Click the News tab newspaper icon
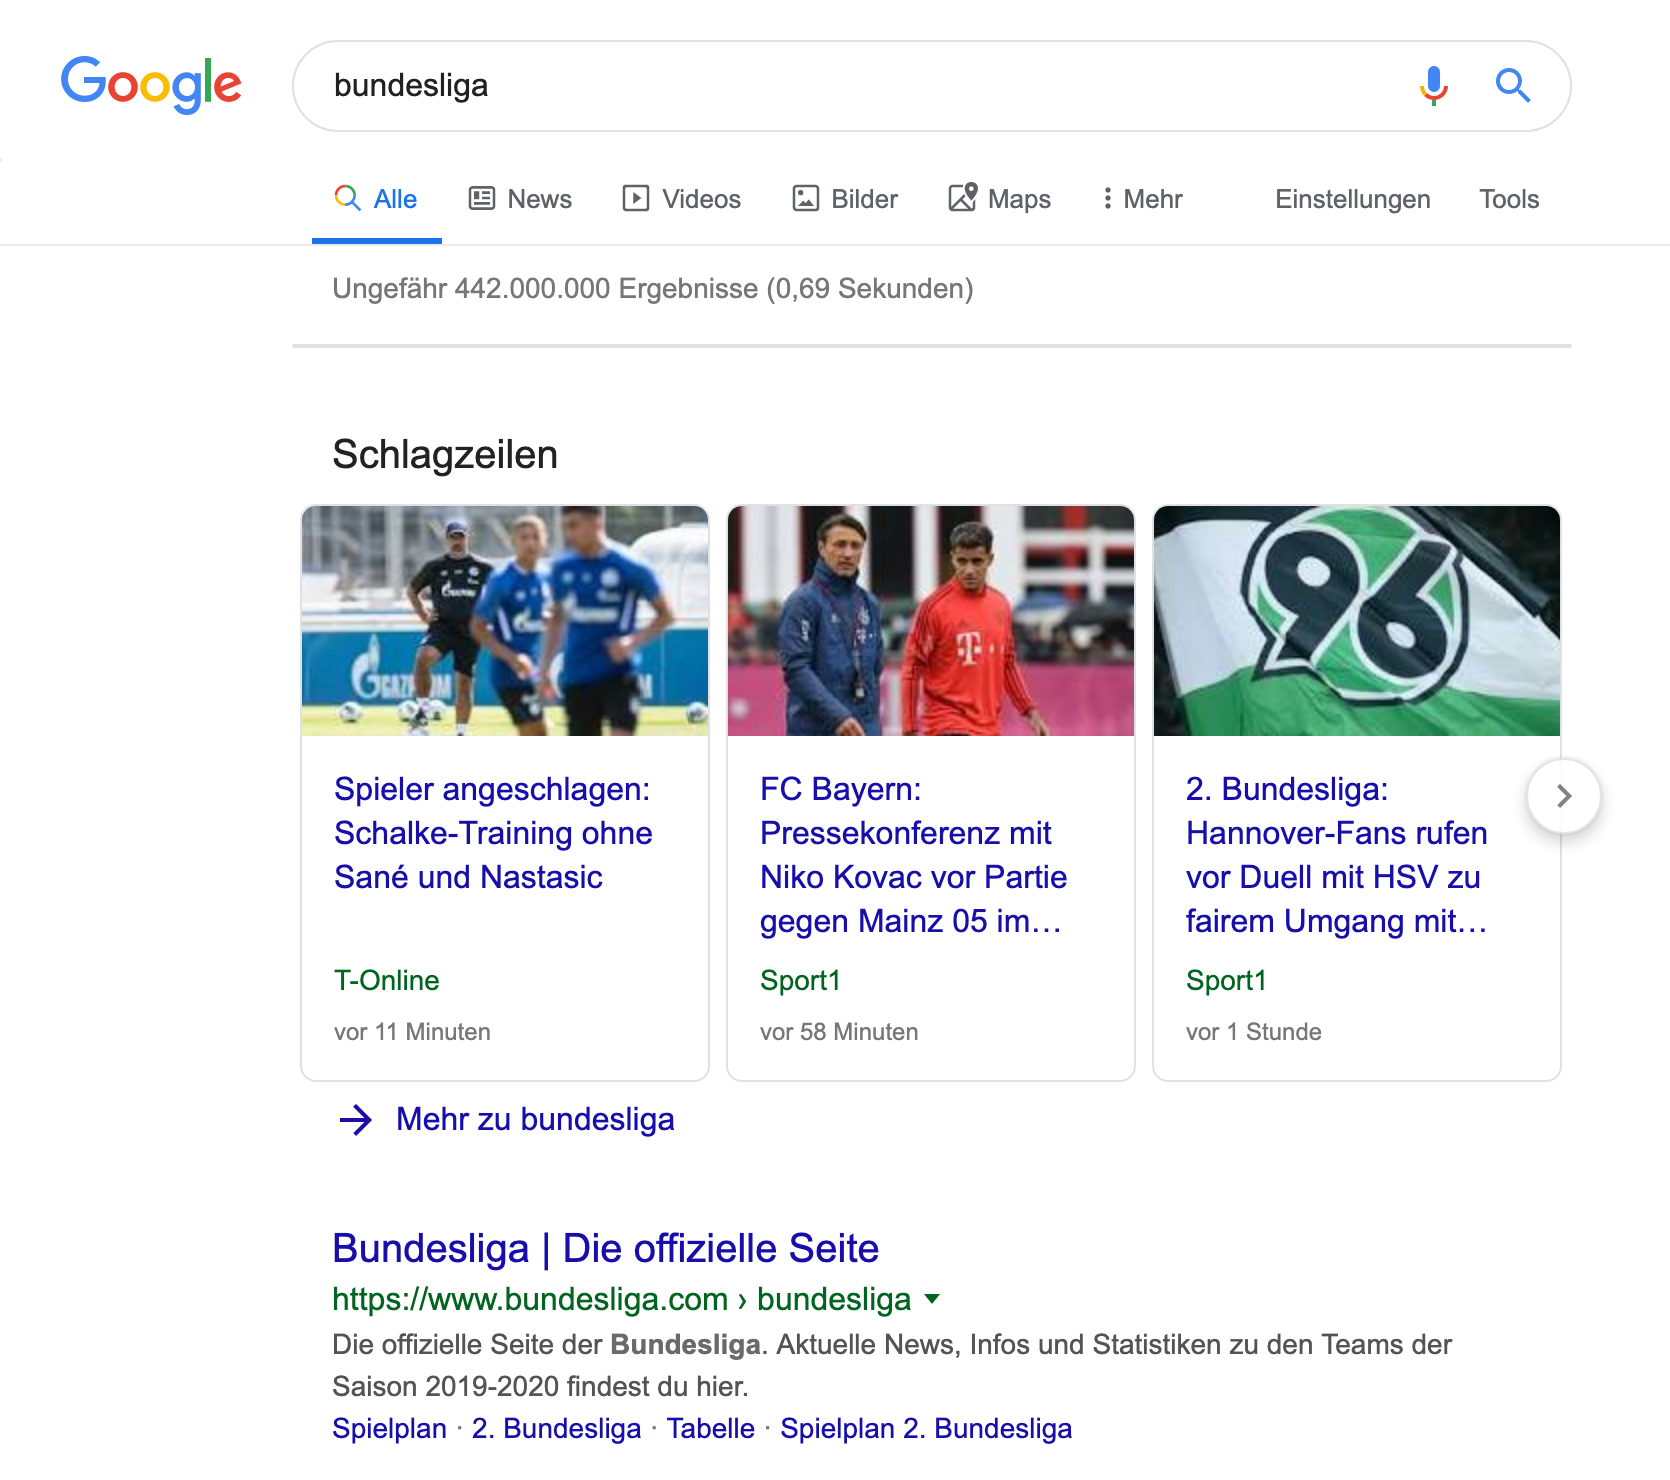The image size is (1670, 1480). (x=482, y=198)
